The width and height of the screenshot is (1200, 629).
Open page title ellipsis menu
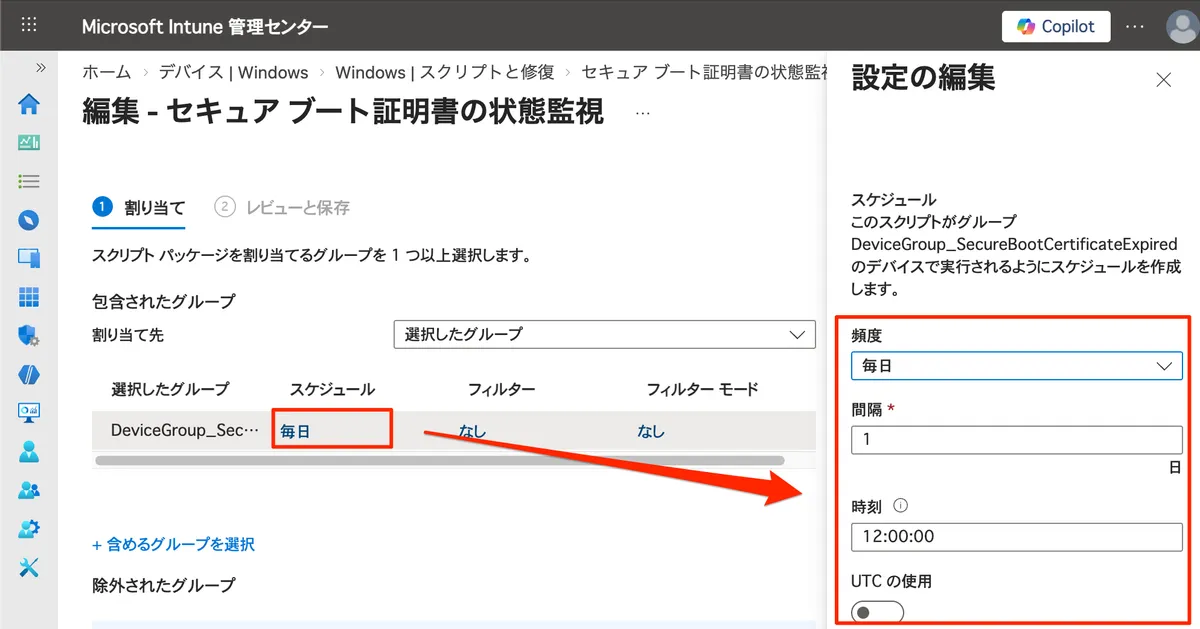click(x=643, y=113)
